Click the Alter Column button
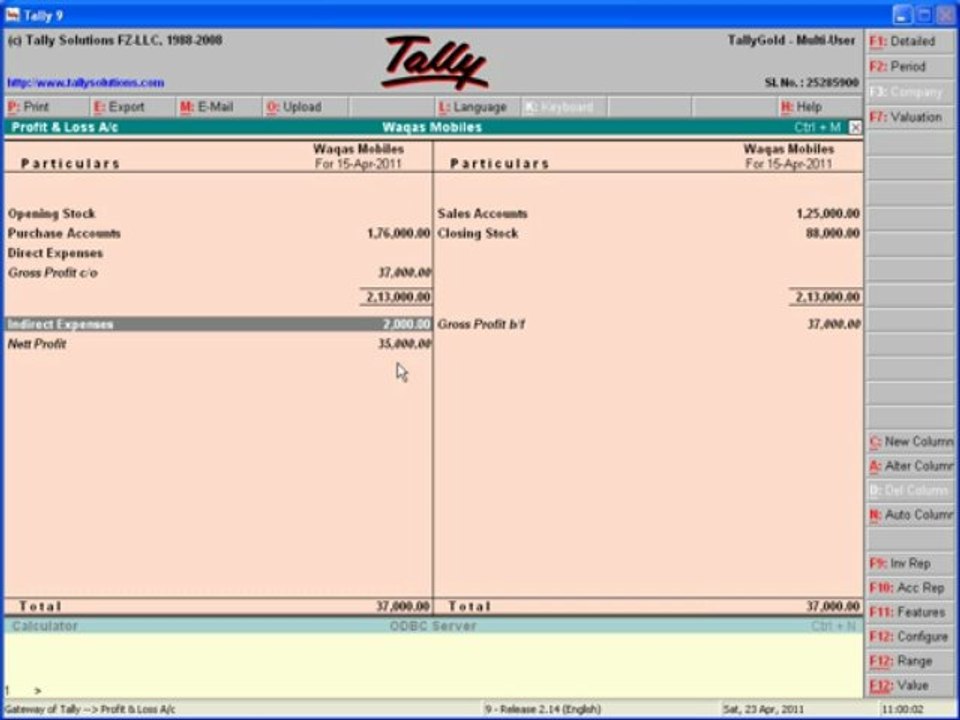Viewport: 960px width, 720px height. [910, 466]
